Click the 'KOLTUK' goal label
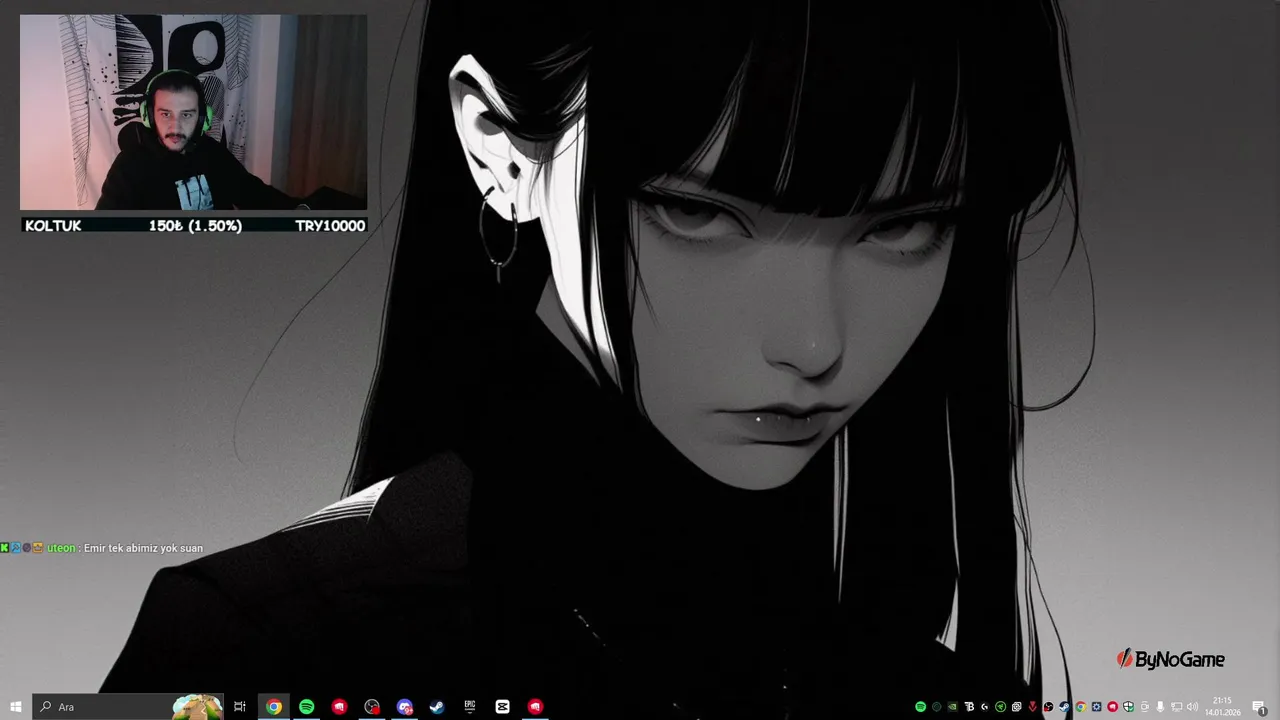The width and height of the screenshot is (1280, 720). pos(53,226)
